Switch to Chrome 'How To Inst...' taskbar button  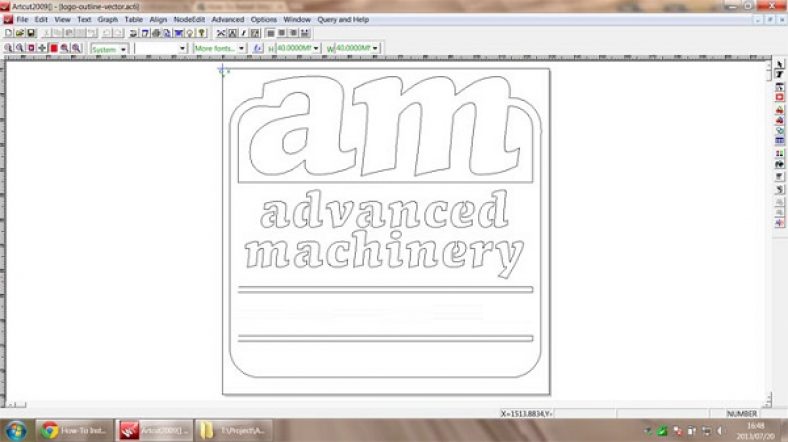point(74,430)
